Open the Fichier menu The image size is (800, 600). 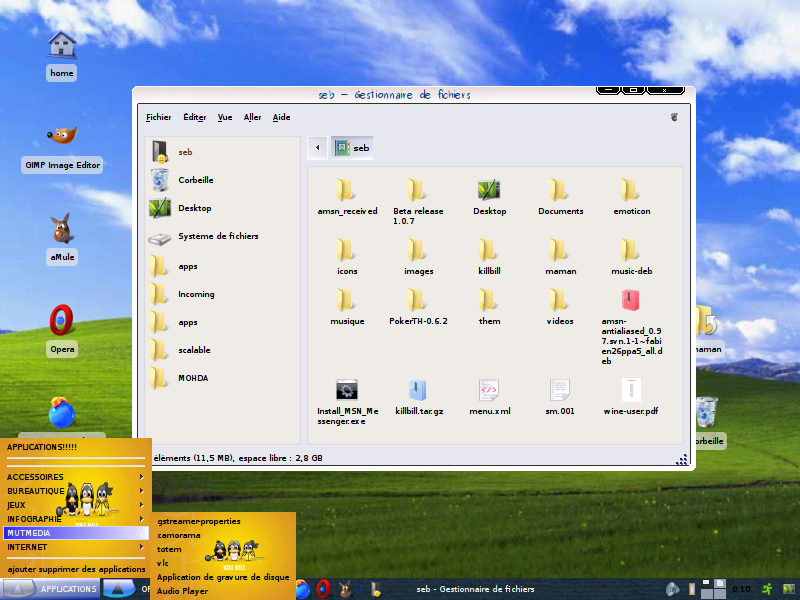[x=158, y=117]
